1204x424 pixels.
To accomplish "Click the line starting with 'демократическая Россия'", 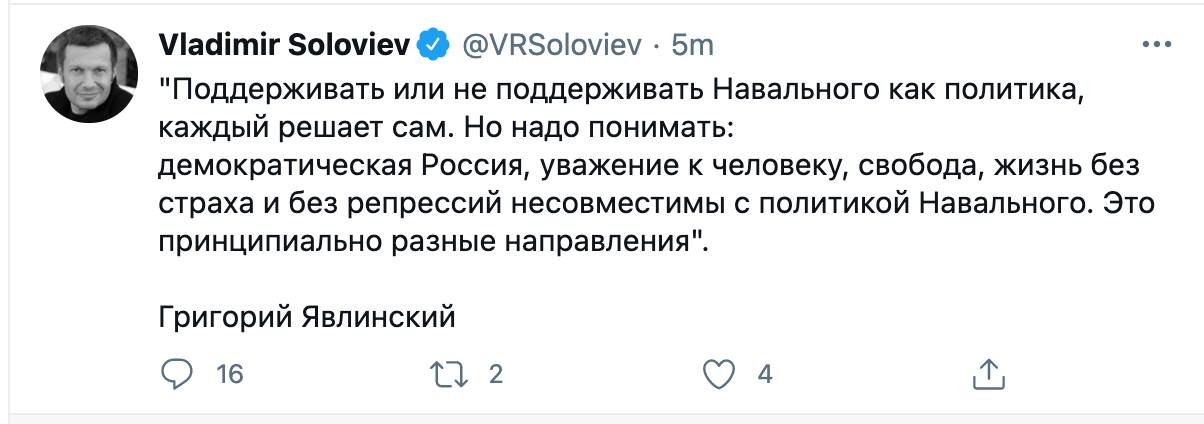I will [650, 166].
